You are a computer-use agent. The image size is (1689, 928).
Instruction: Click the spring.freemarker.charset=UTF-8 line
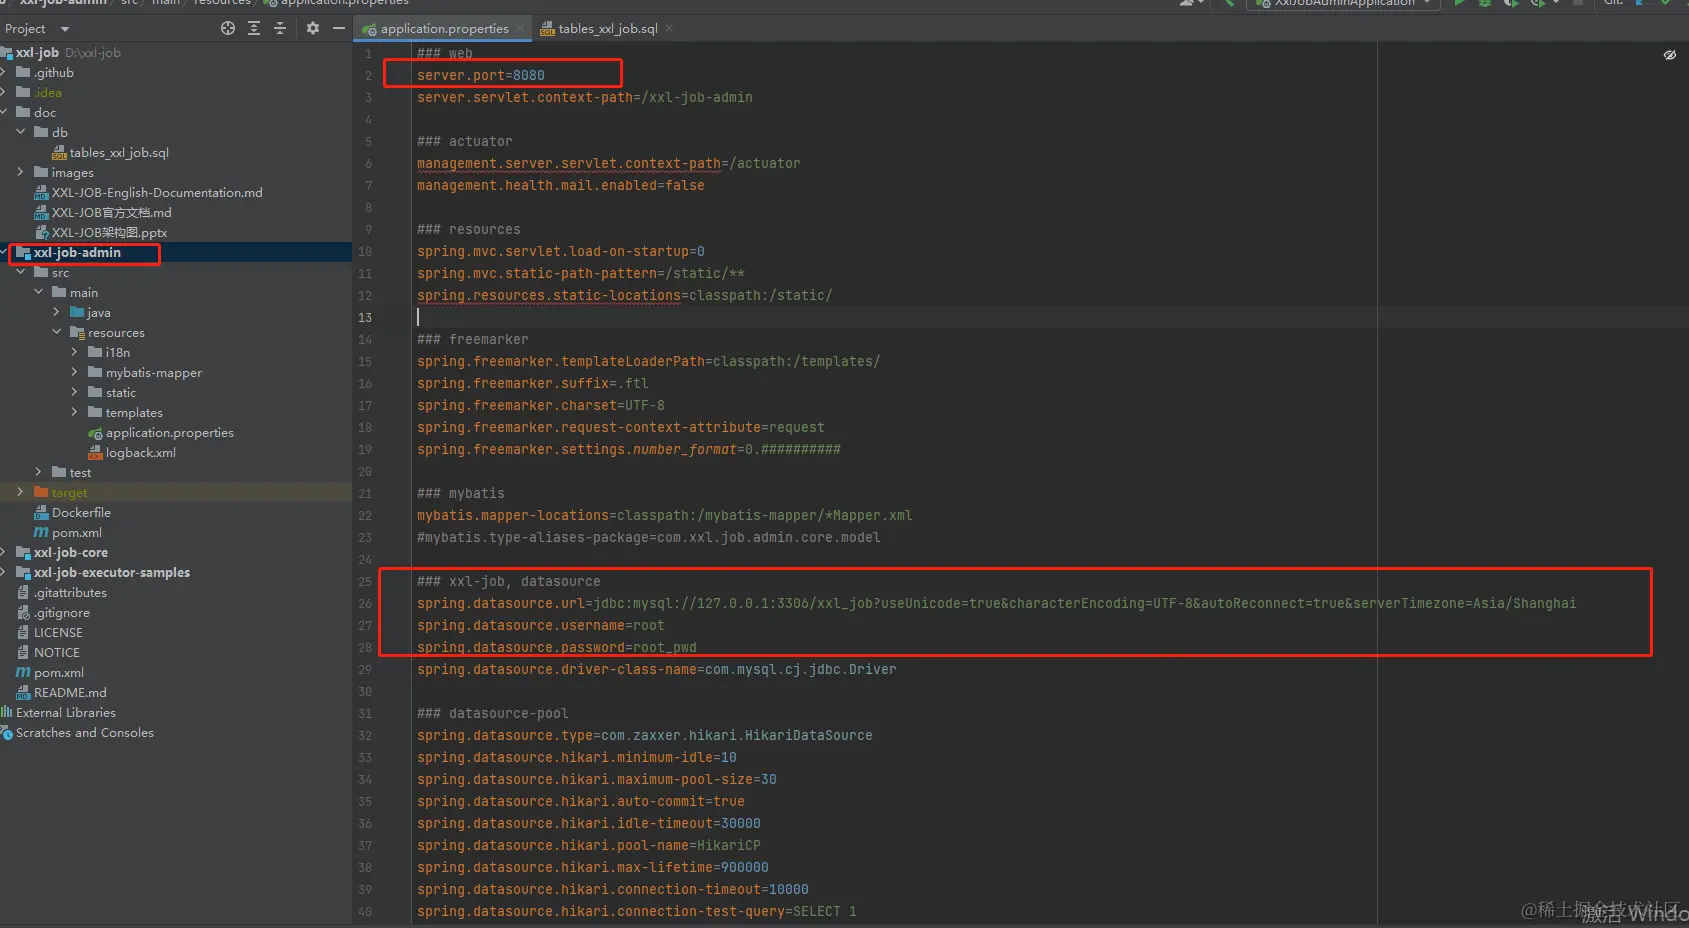pos(541,405)
